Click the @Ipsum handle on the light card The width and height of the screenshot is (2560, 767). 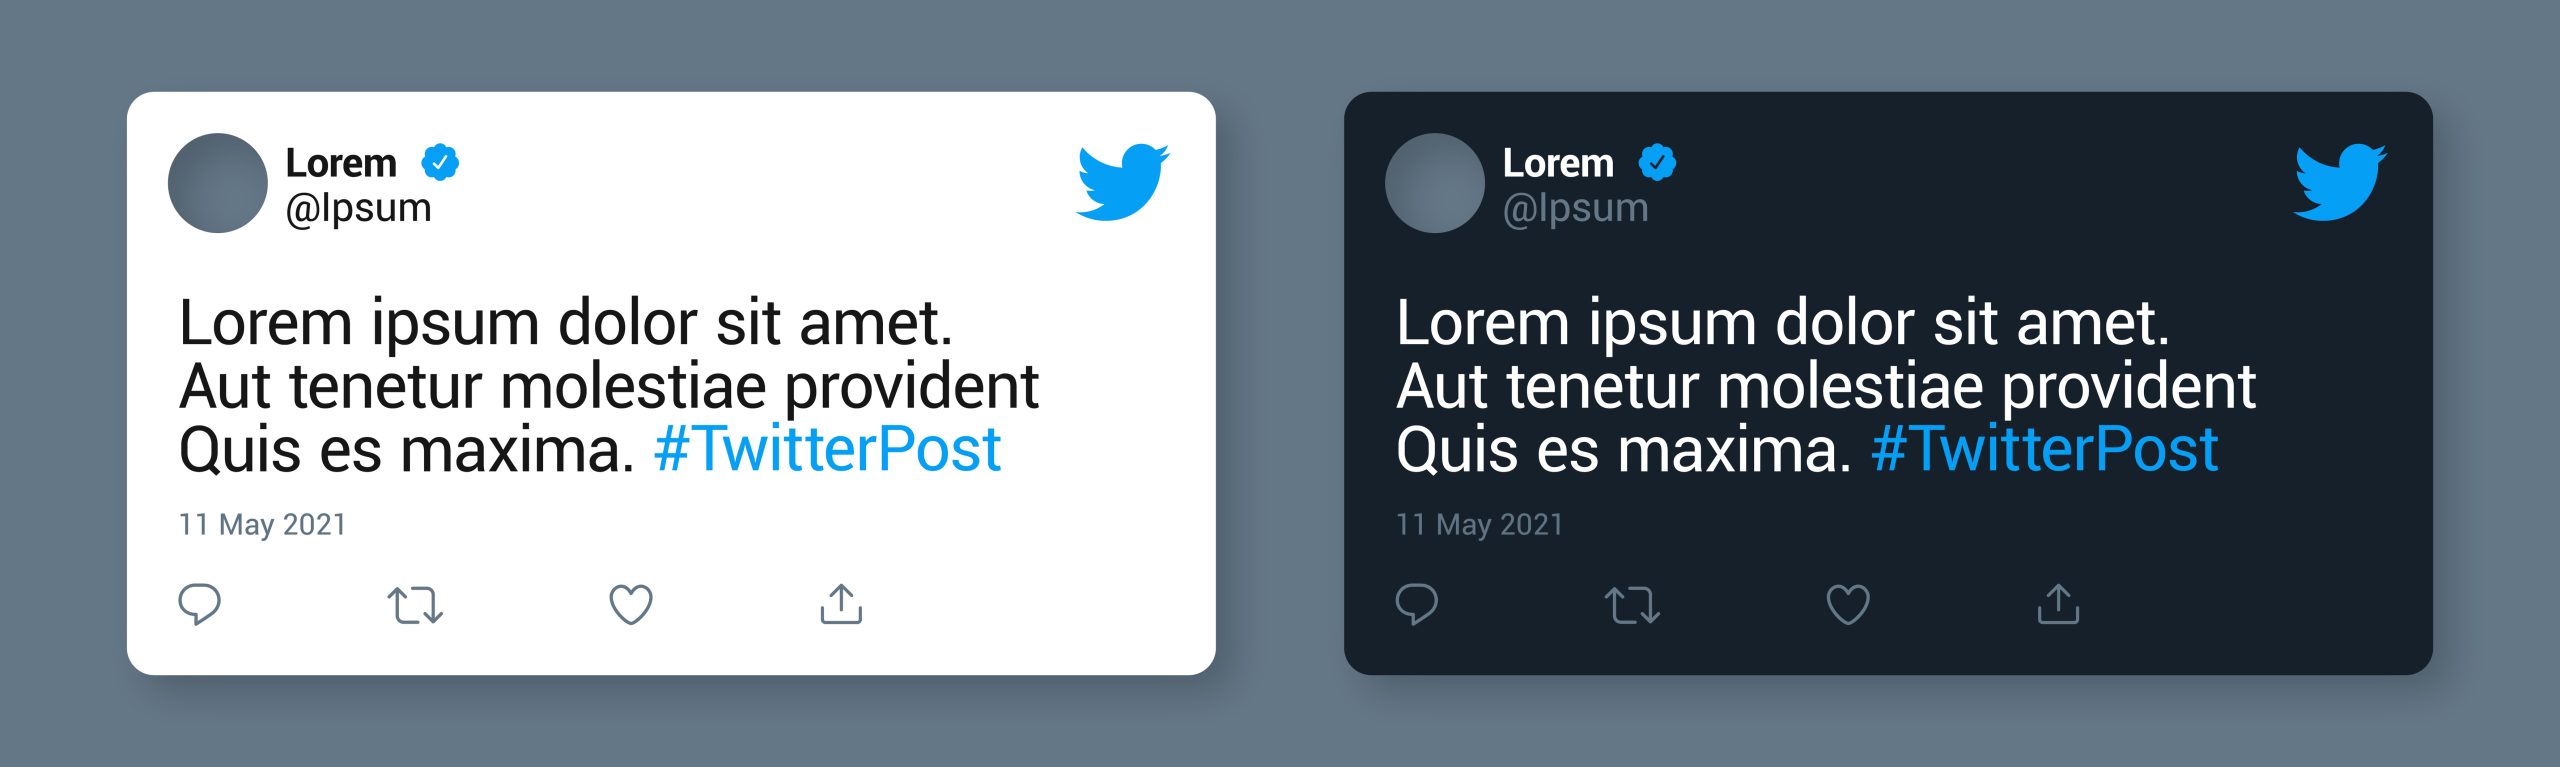[x=358, y=208]
